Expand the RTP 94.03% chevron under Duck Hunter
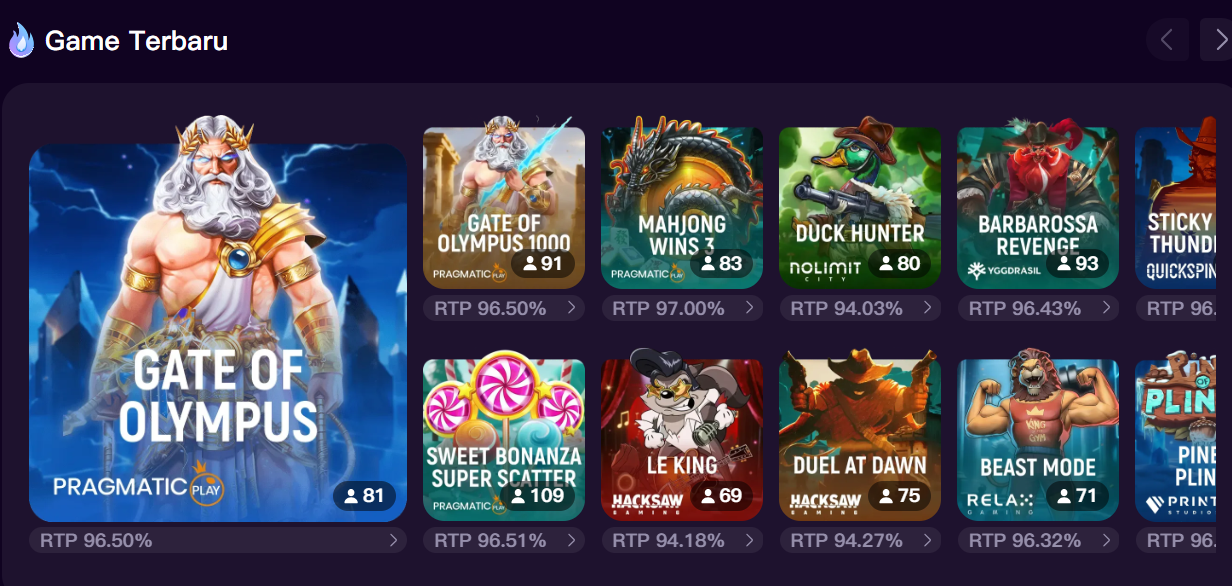The width and height of the screenshot is (1232, 586). [x=928, y=309]
